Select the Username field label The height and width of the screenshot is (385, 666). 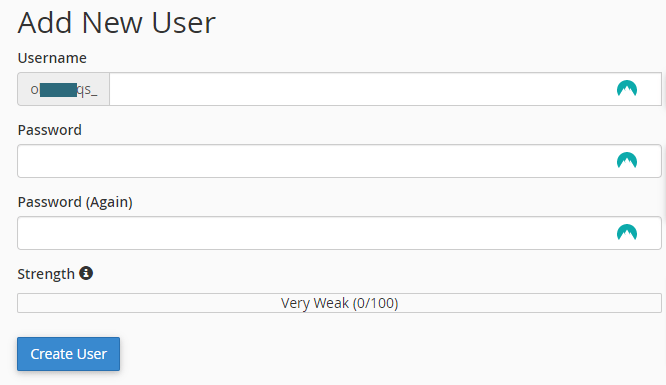(52, 58)
